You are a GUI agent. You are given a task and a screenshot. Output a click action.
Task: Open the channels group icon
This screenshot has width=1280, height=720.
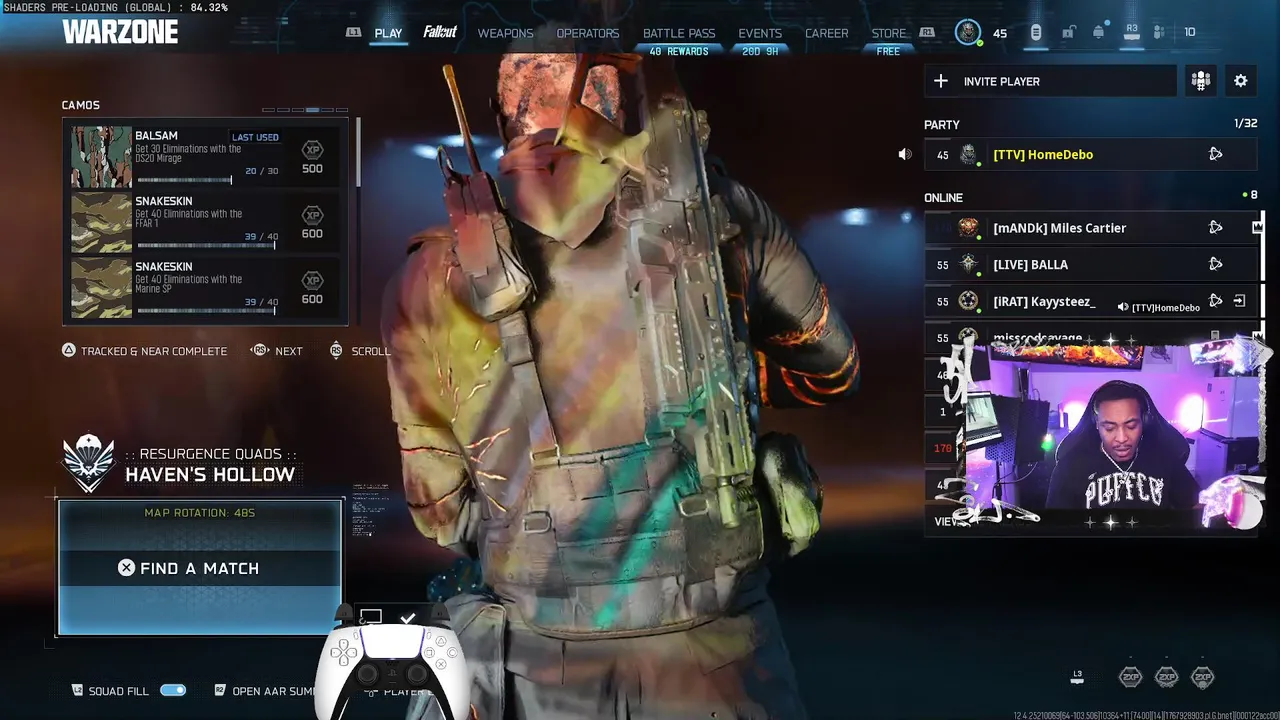1201,81
